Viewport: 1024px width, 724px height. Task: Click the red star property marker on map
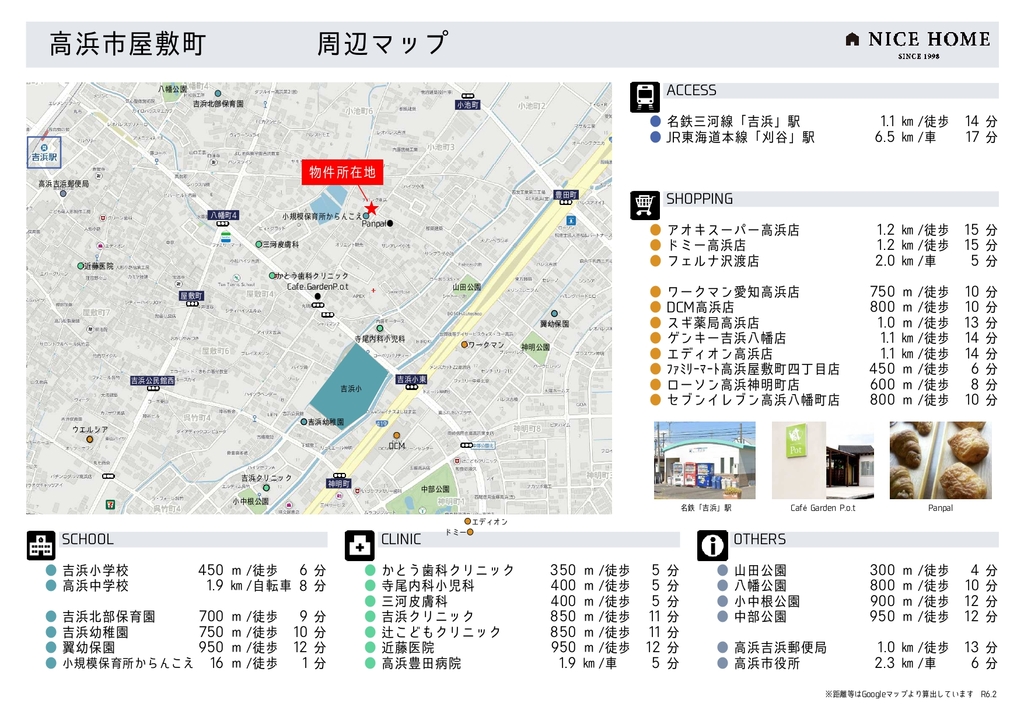[371, 209]
